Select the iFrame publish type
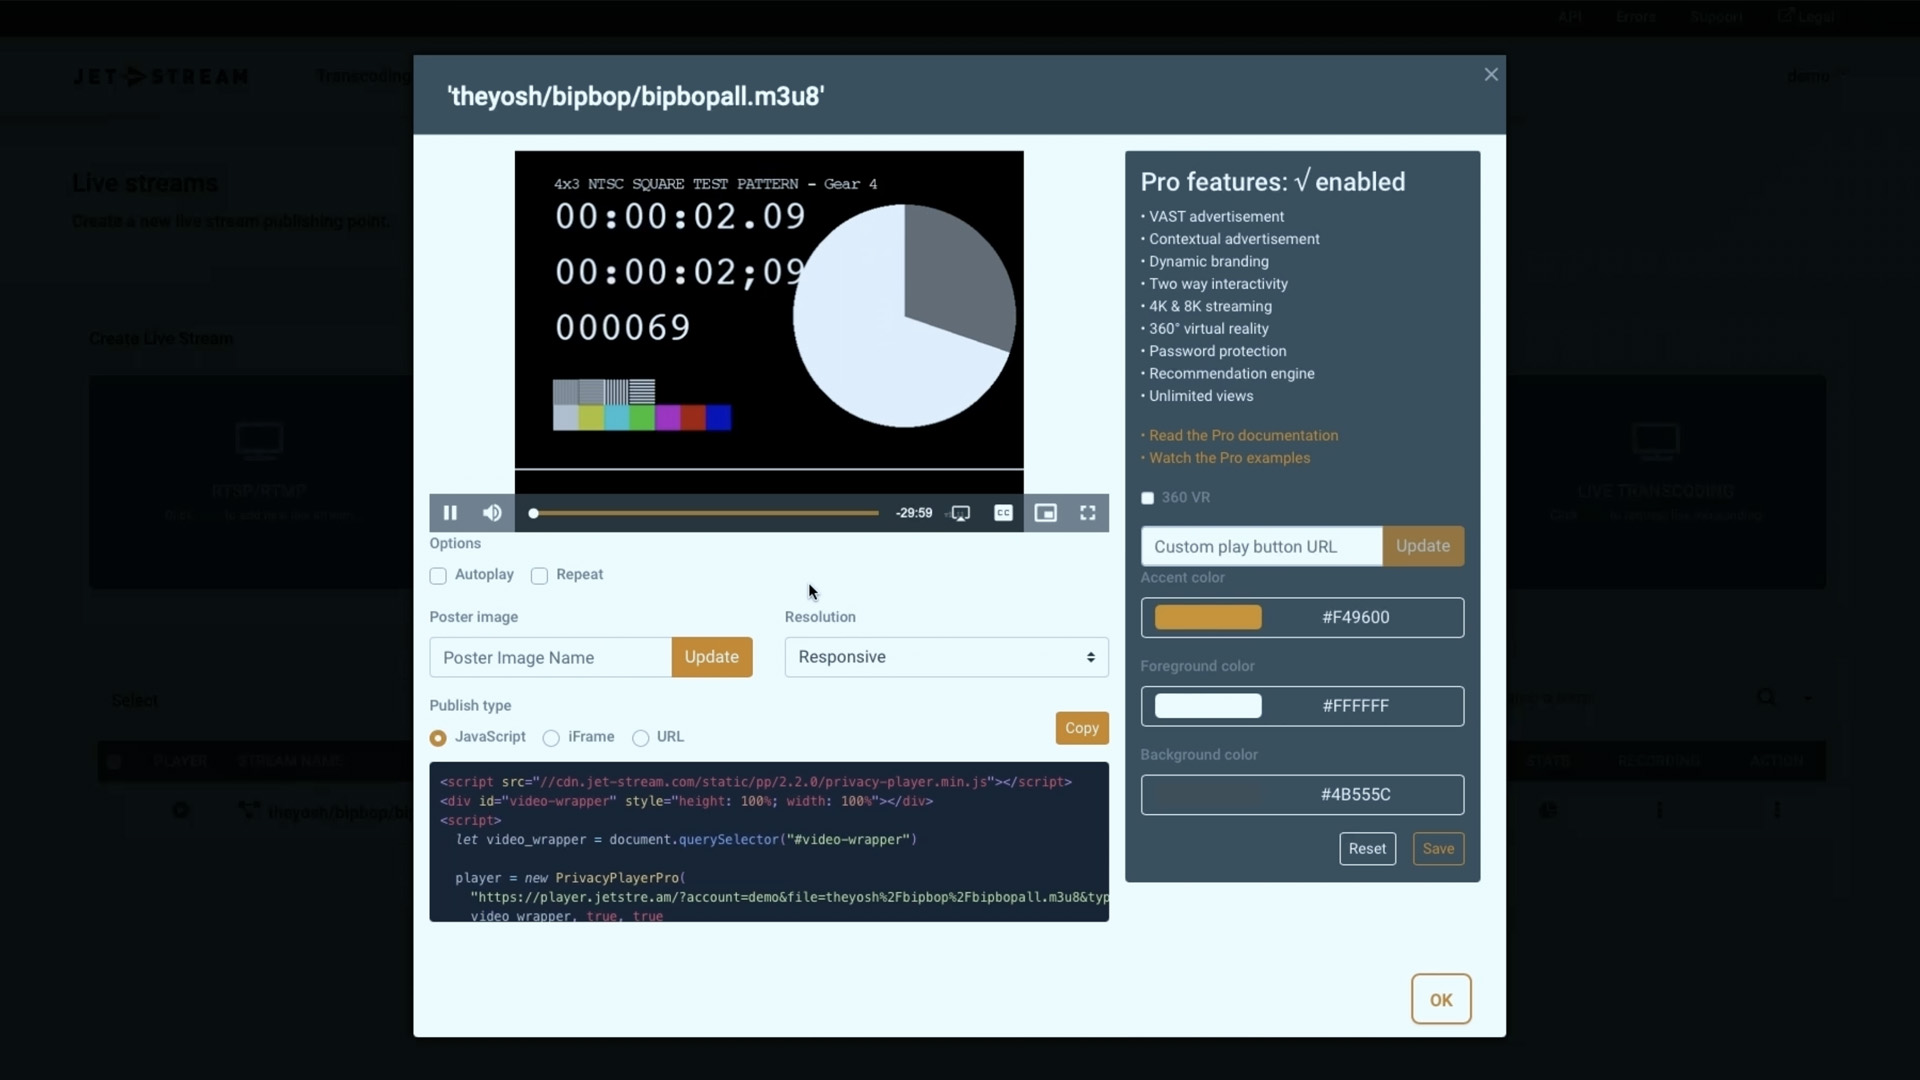The width and height of the screenshot is (1920, 1080). [551, 737]
